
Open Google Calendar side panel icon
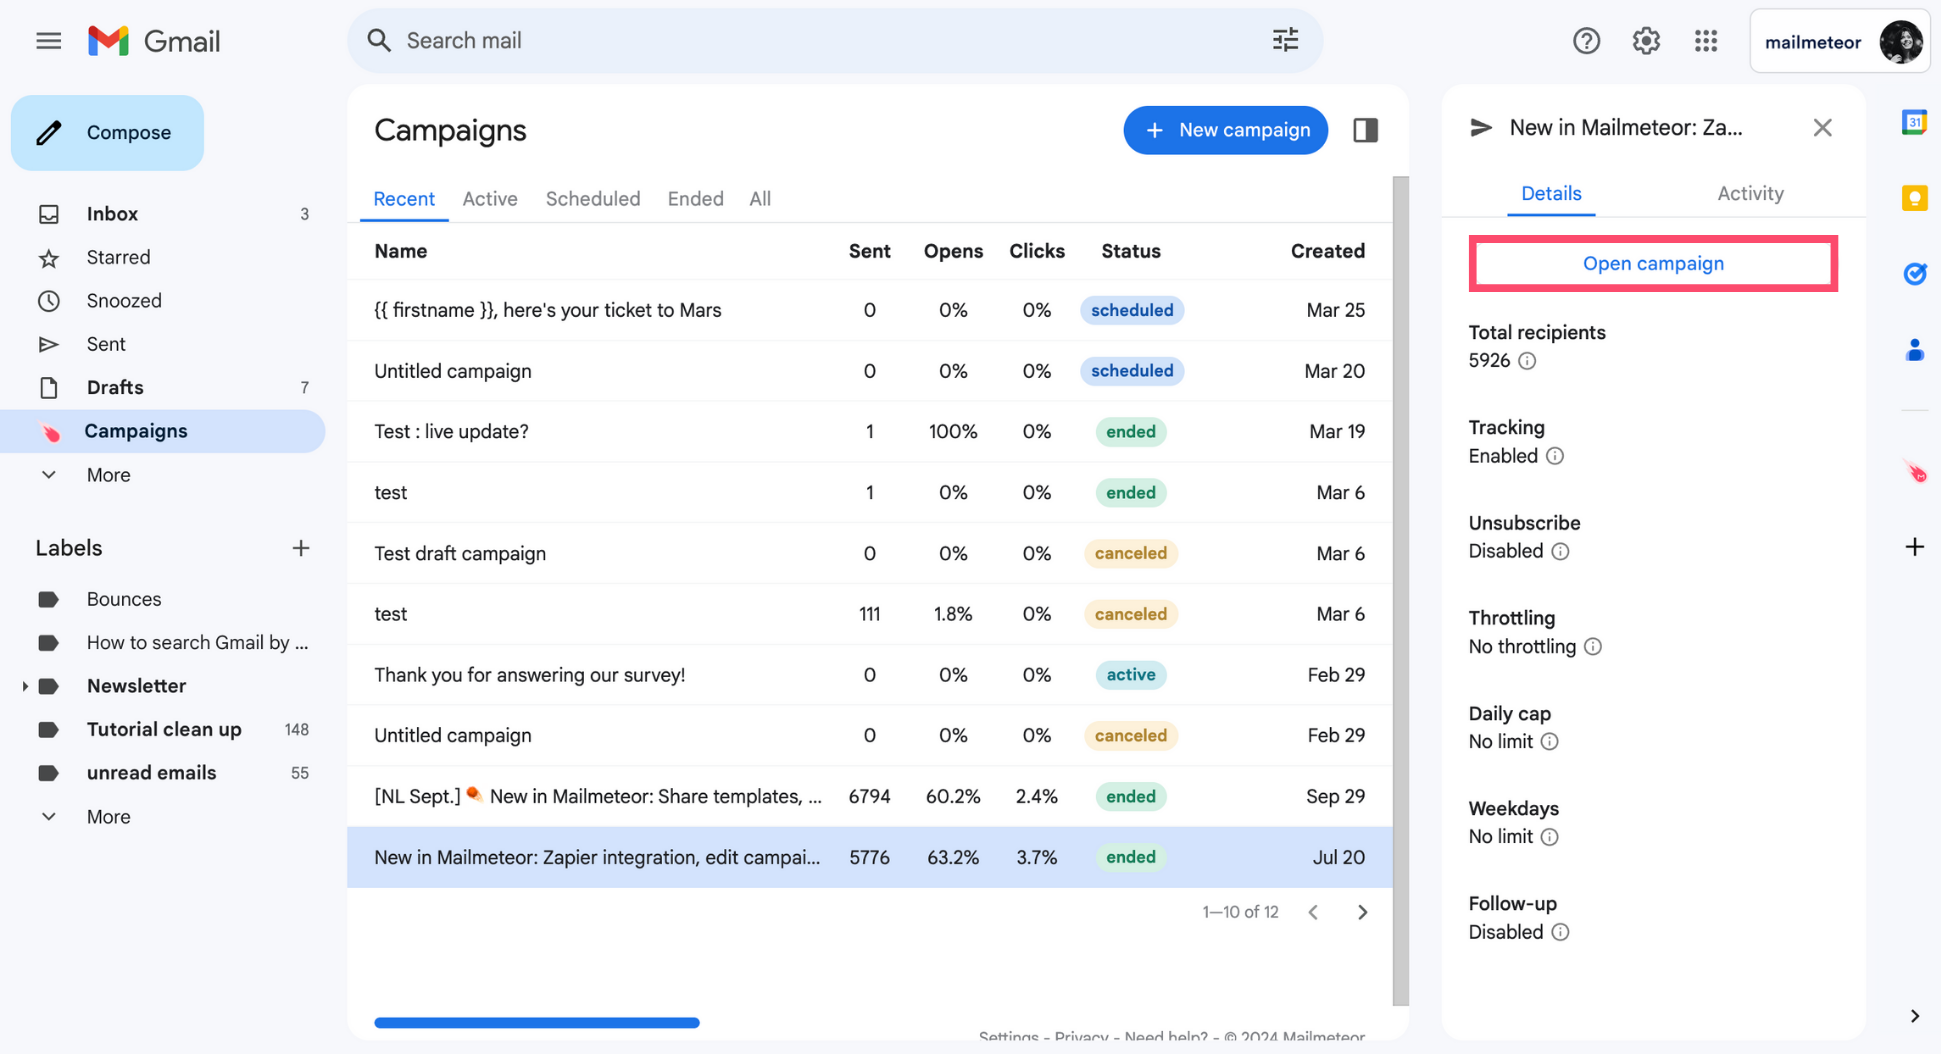pyautogui.click(x=1914, y=122)
